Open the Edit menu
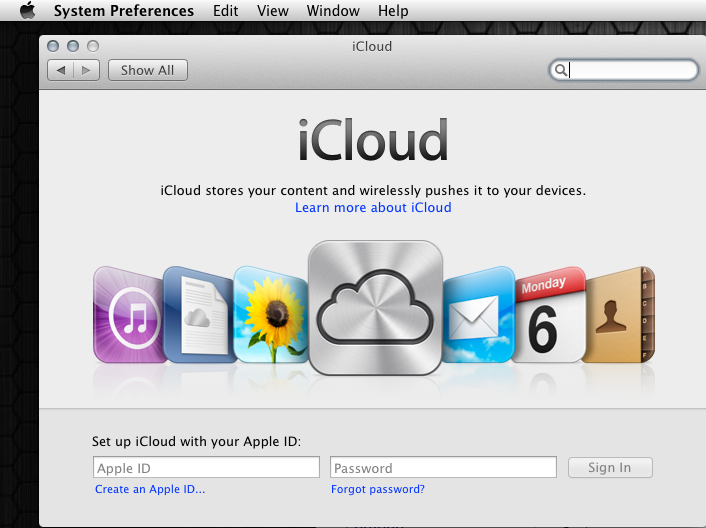 pos(226,10)
